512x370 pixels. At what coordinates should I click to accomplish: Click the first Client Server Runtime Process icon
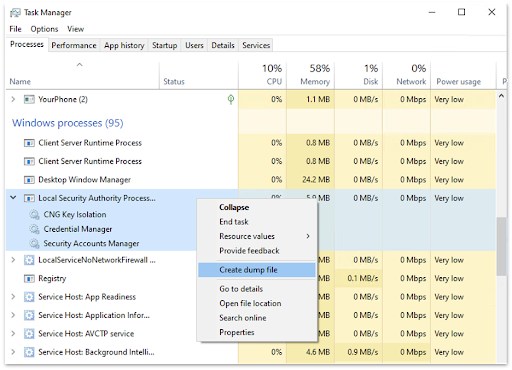click(x=29, y=143)
